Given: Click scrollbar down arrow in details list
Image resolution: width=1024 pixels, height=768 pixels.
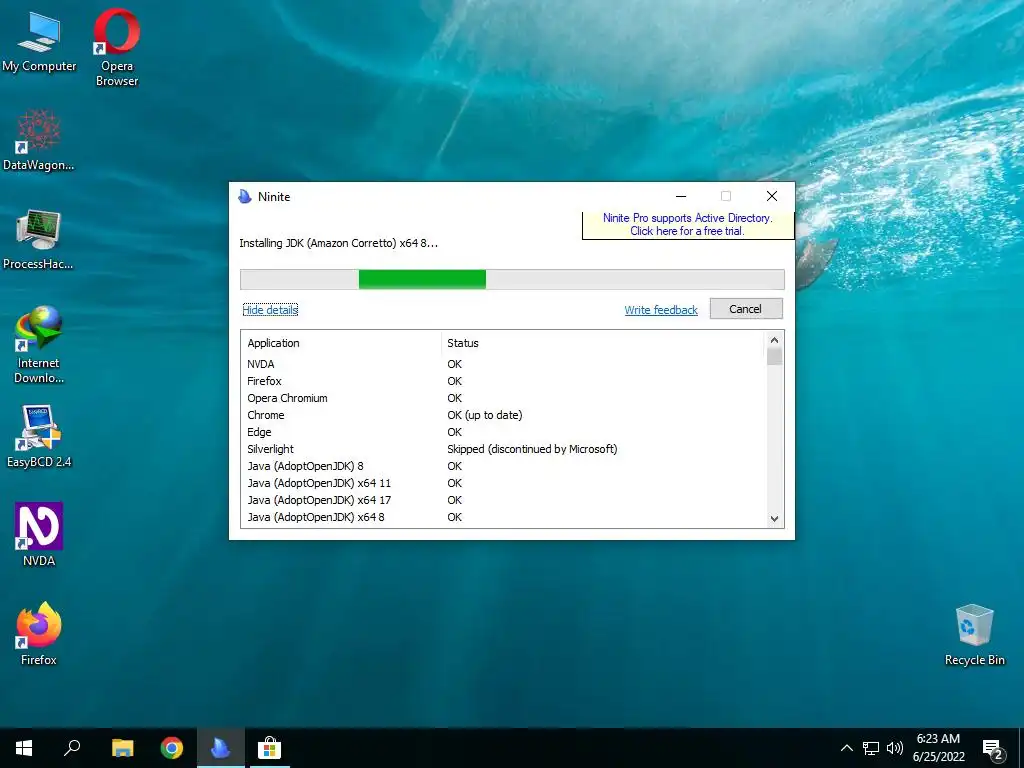Looking at the screenshot, I should [x=775, y=519].
